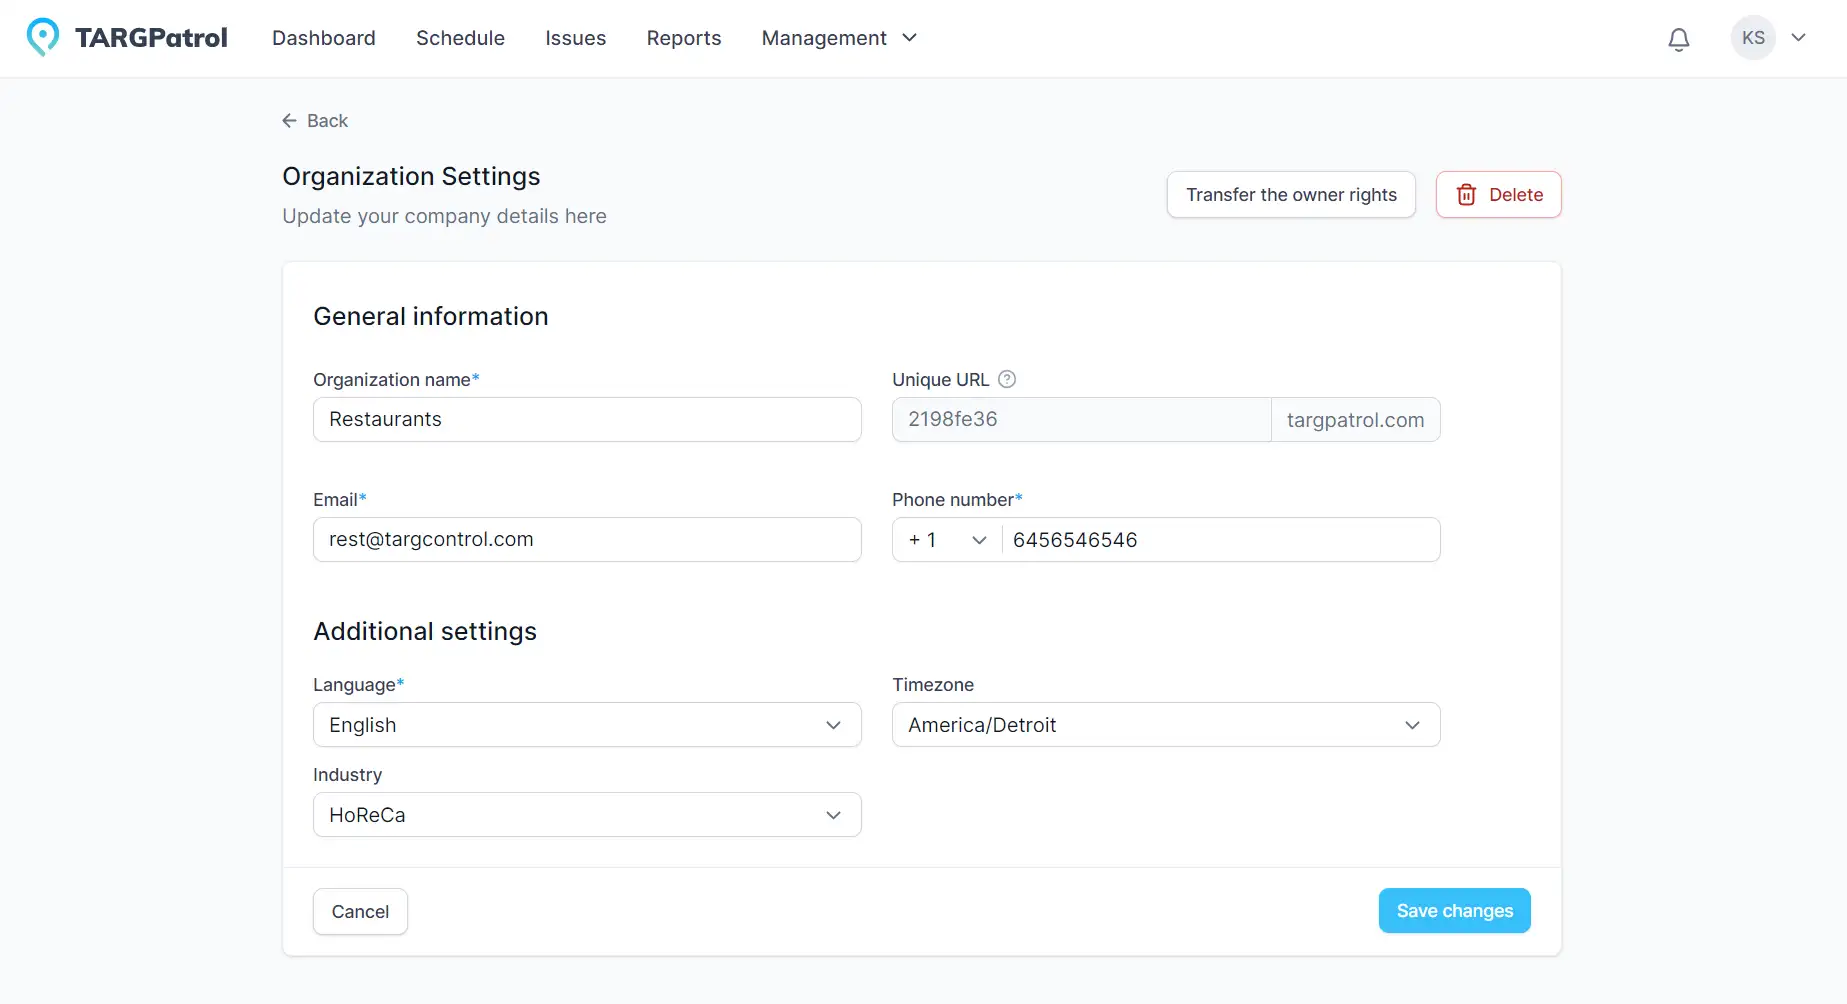The height and width of the screenshot is (1004, 1847).
Task: Click the TARGPatrol logo icon
Action: pos(42,37)
